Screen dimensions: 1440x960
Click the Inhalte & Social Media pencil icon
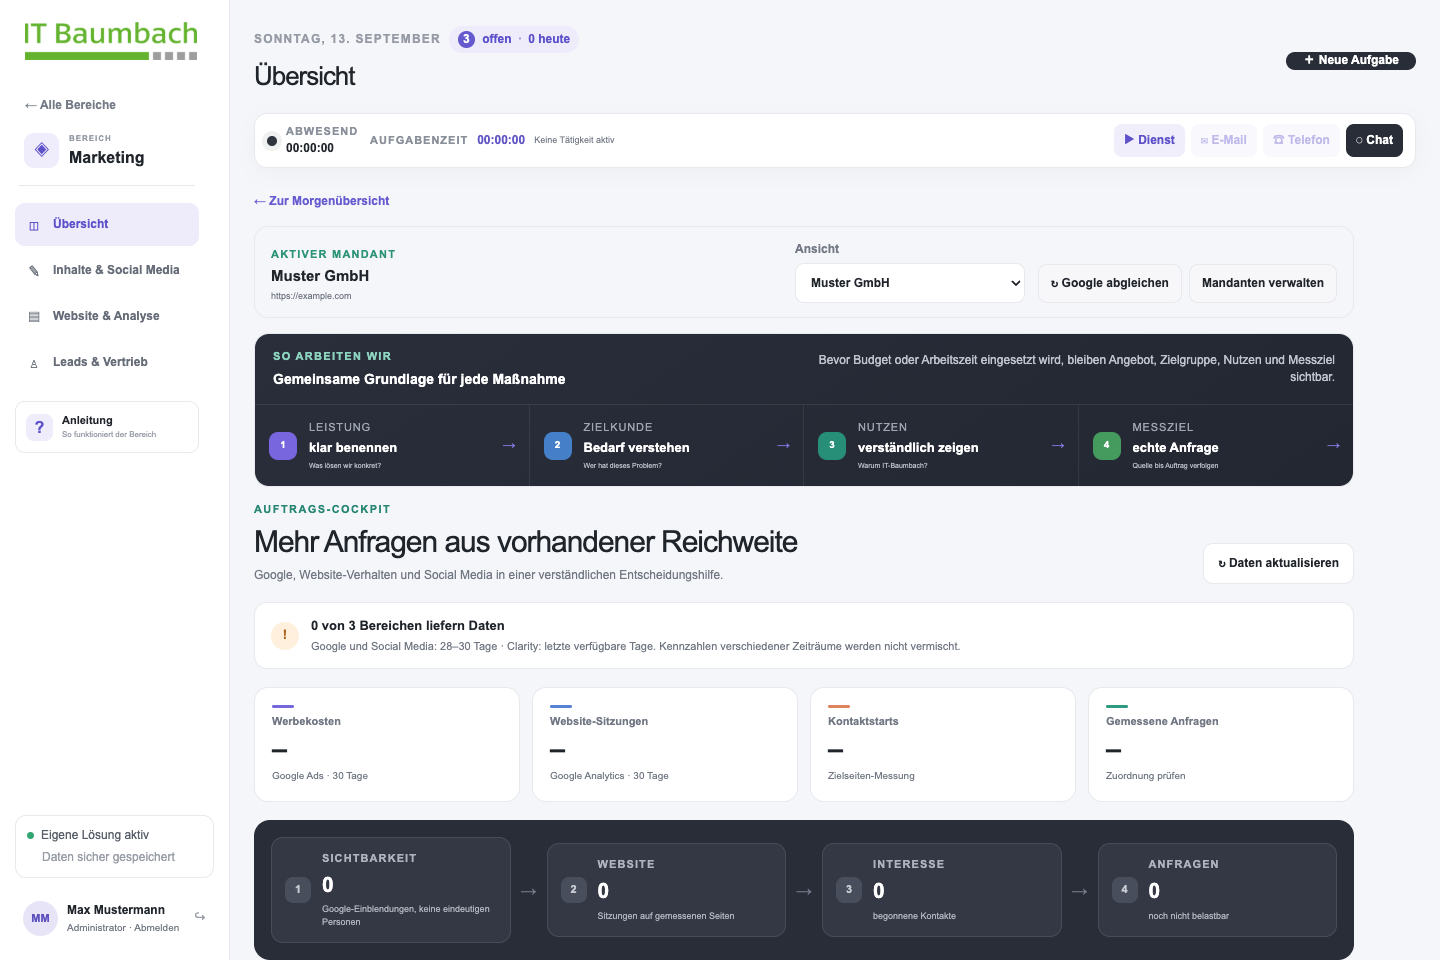tap(34, 270)
